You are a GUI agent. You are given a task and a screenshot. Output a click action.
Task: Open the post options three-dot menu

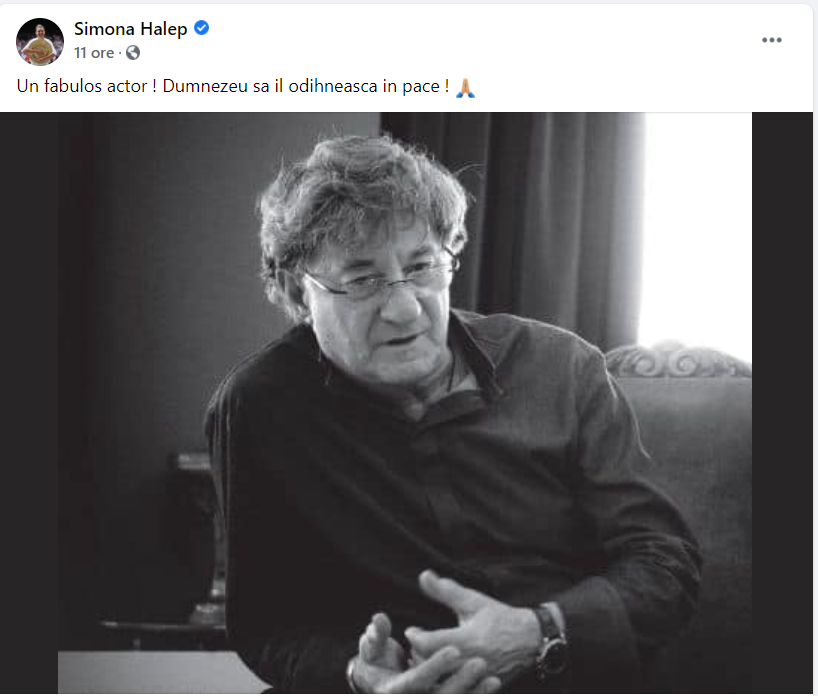pyautogui.click(x=772, y=40)
